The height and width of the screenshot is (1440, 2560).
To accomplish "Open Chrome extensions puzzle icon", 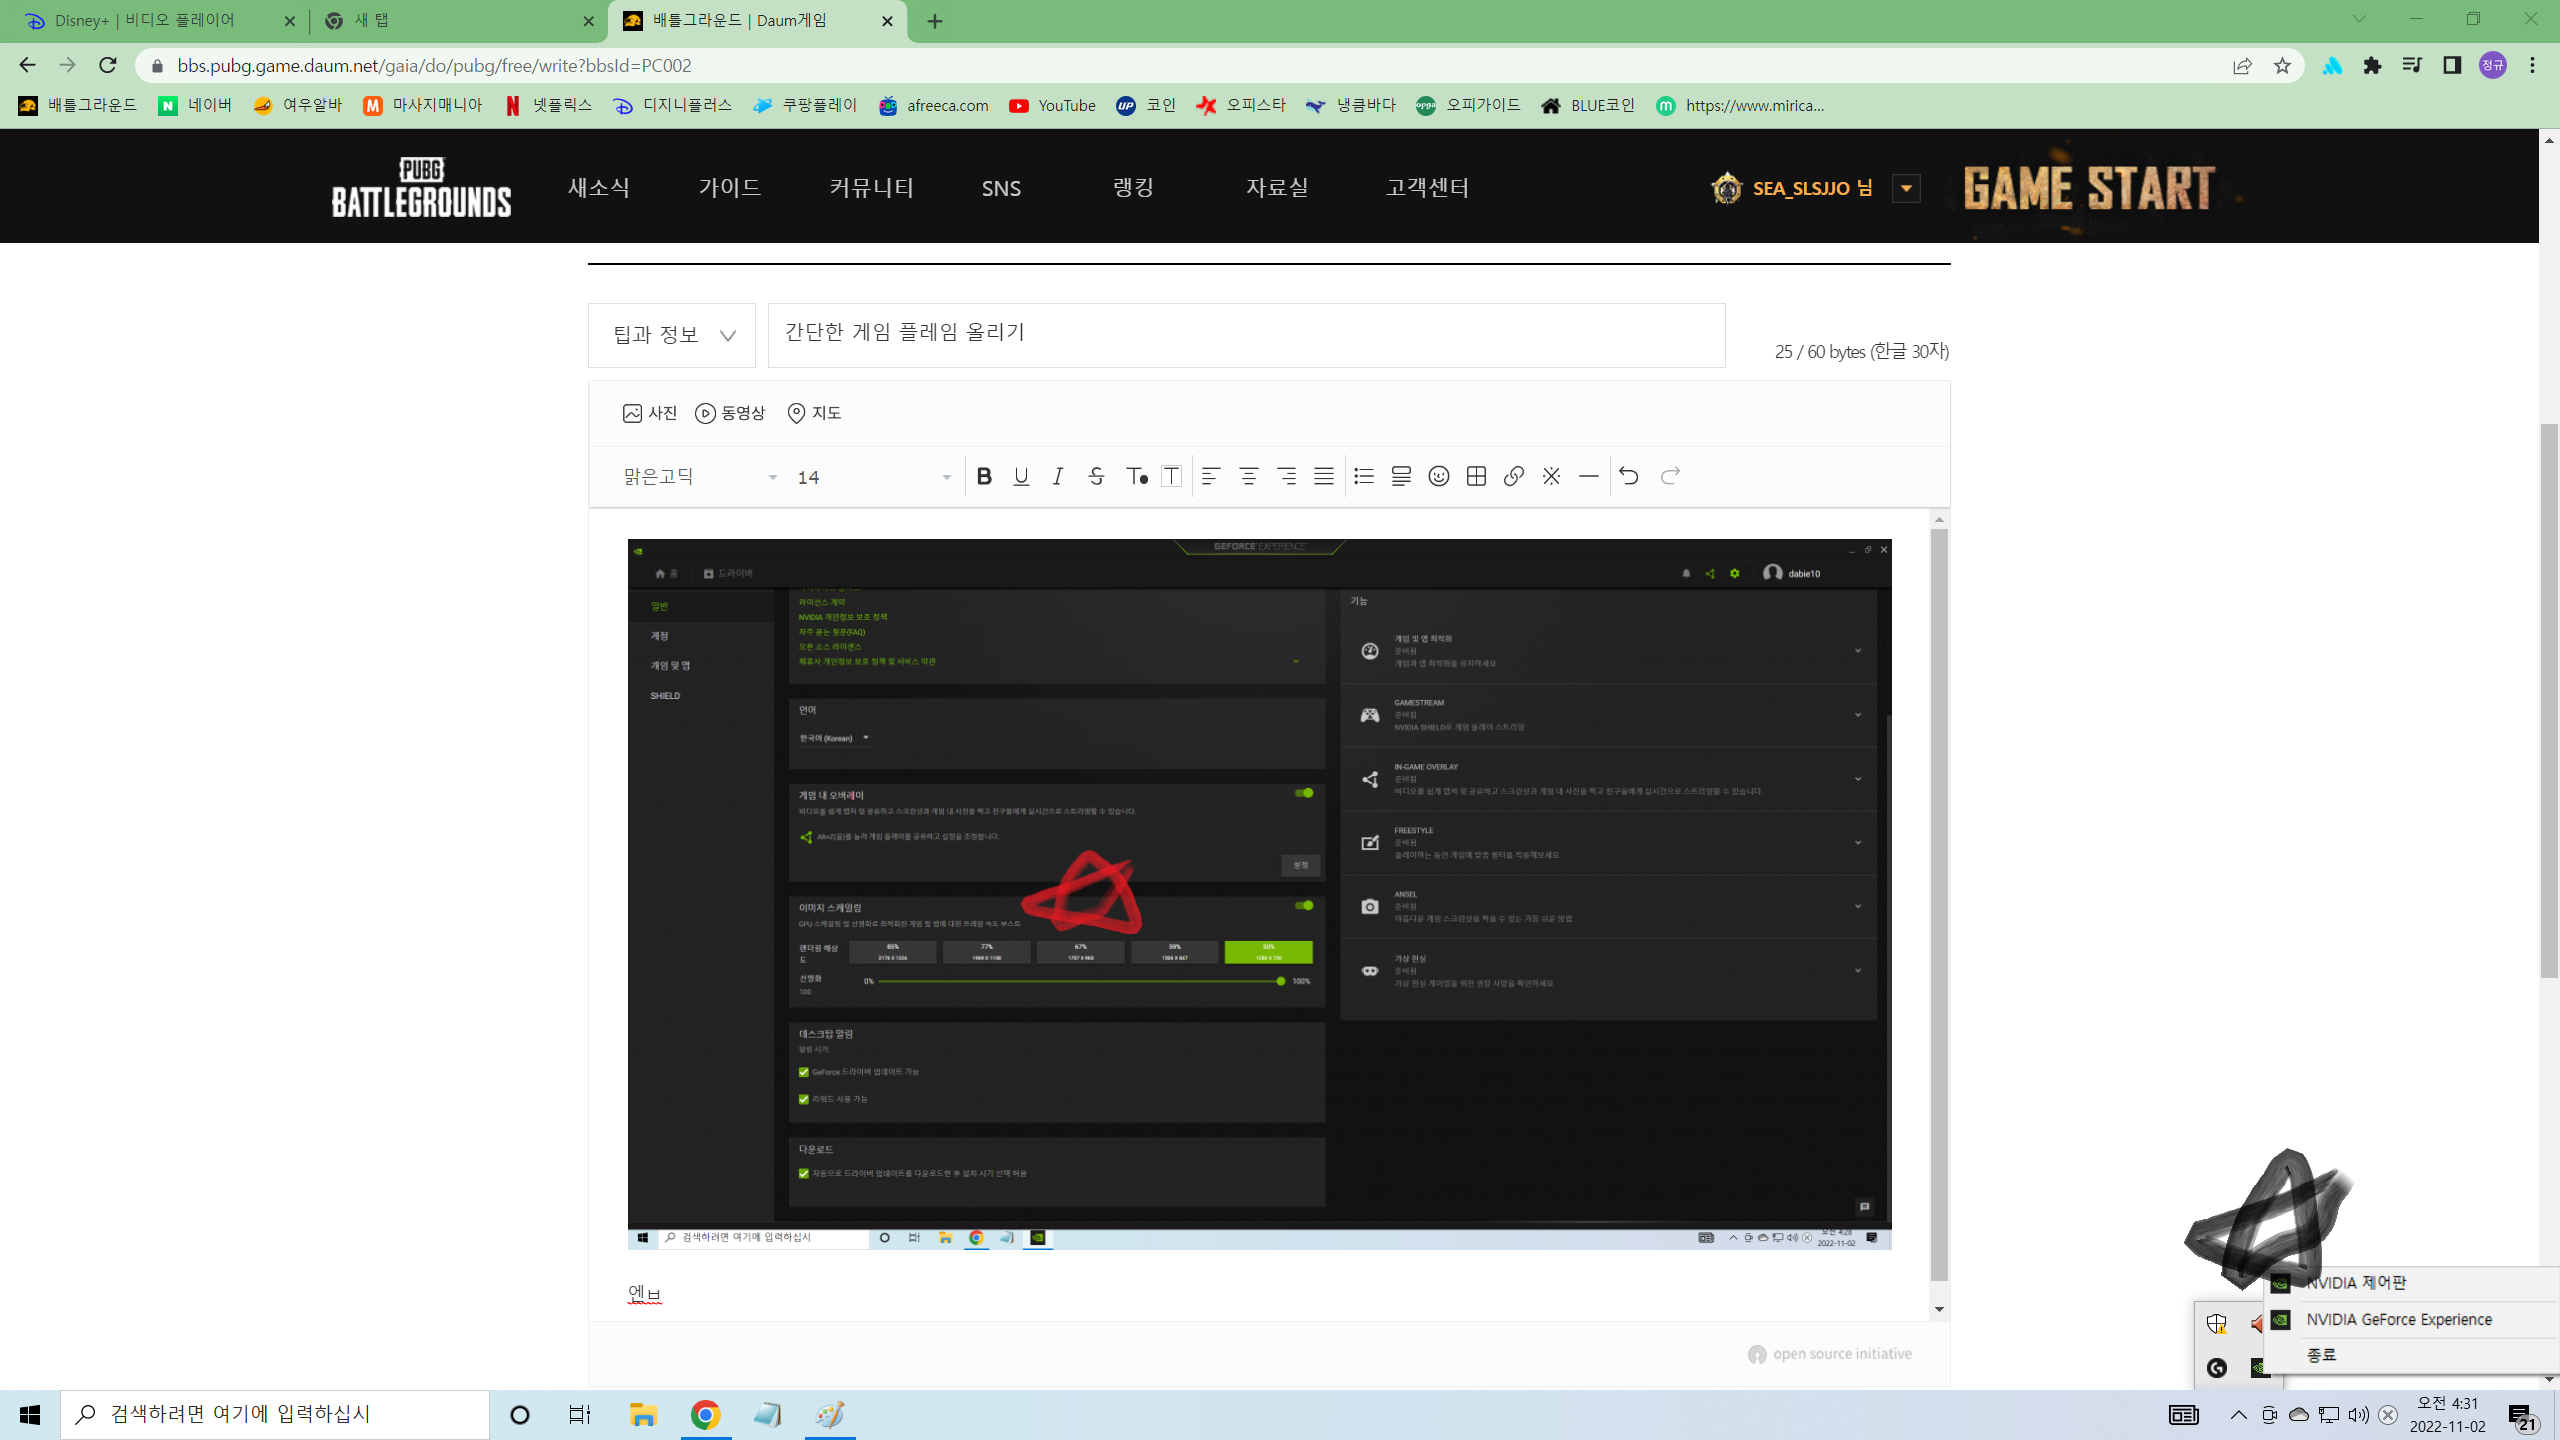I will (2372, 65).
